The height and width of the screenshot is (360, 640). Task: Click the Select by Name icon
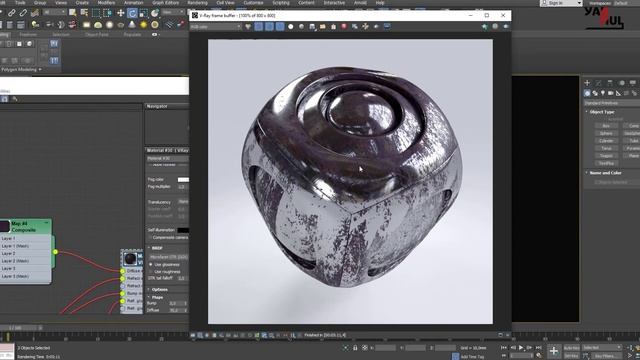(84, 13)
